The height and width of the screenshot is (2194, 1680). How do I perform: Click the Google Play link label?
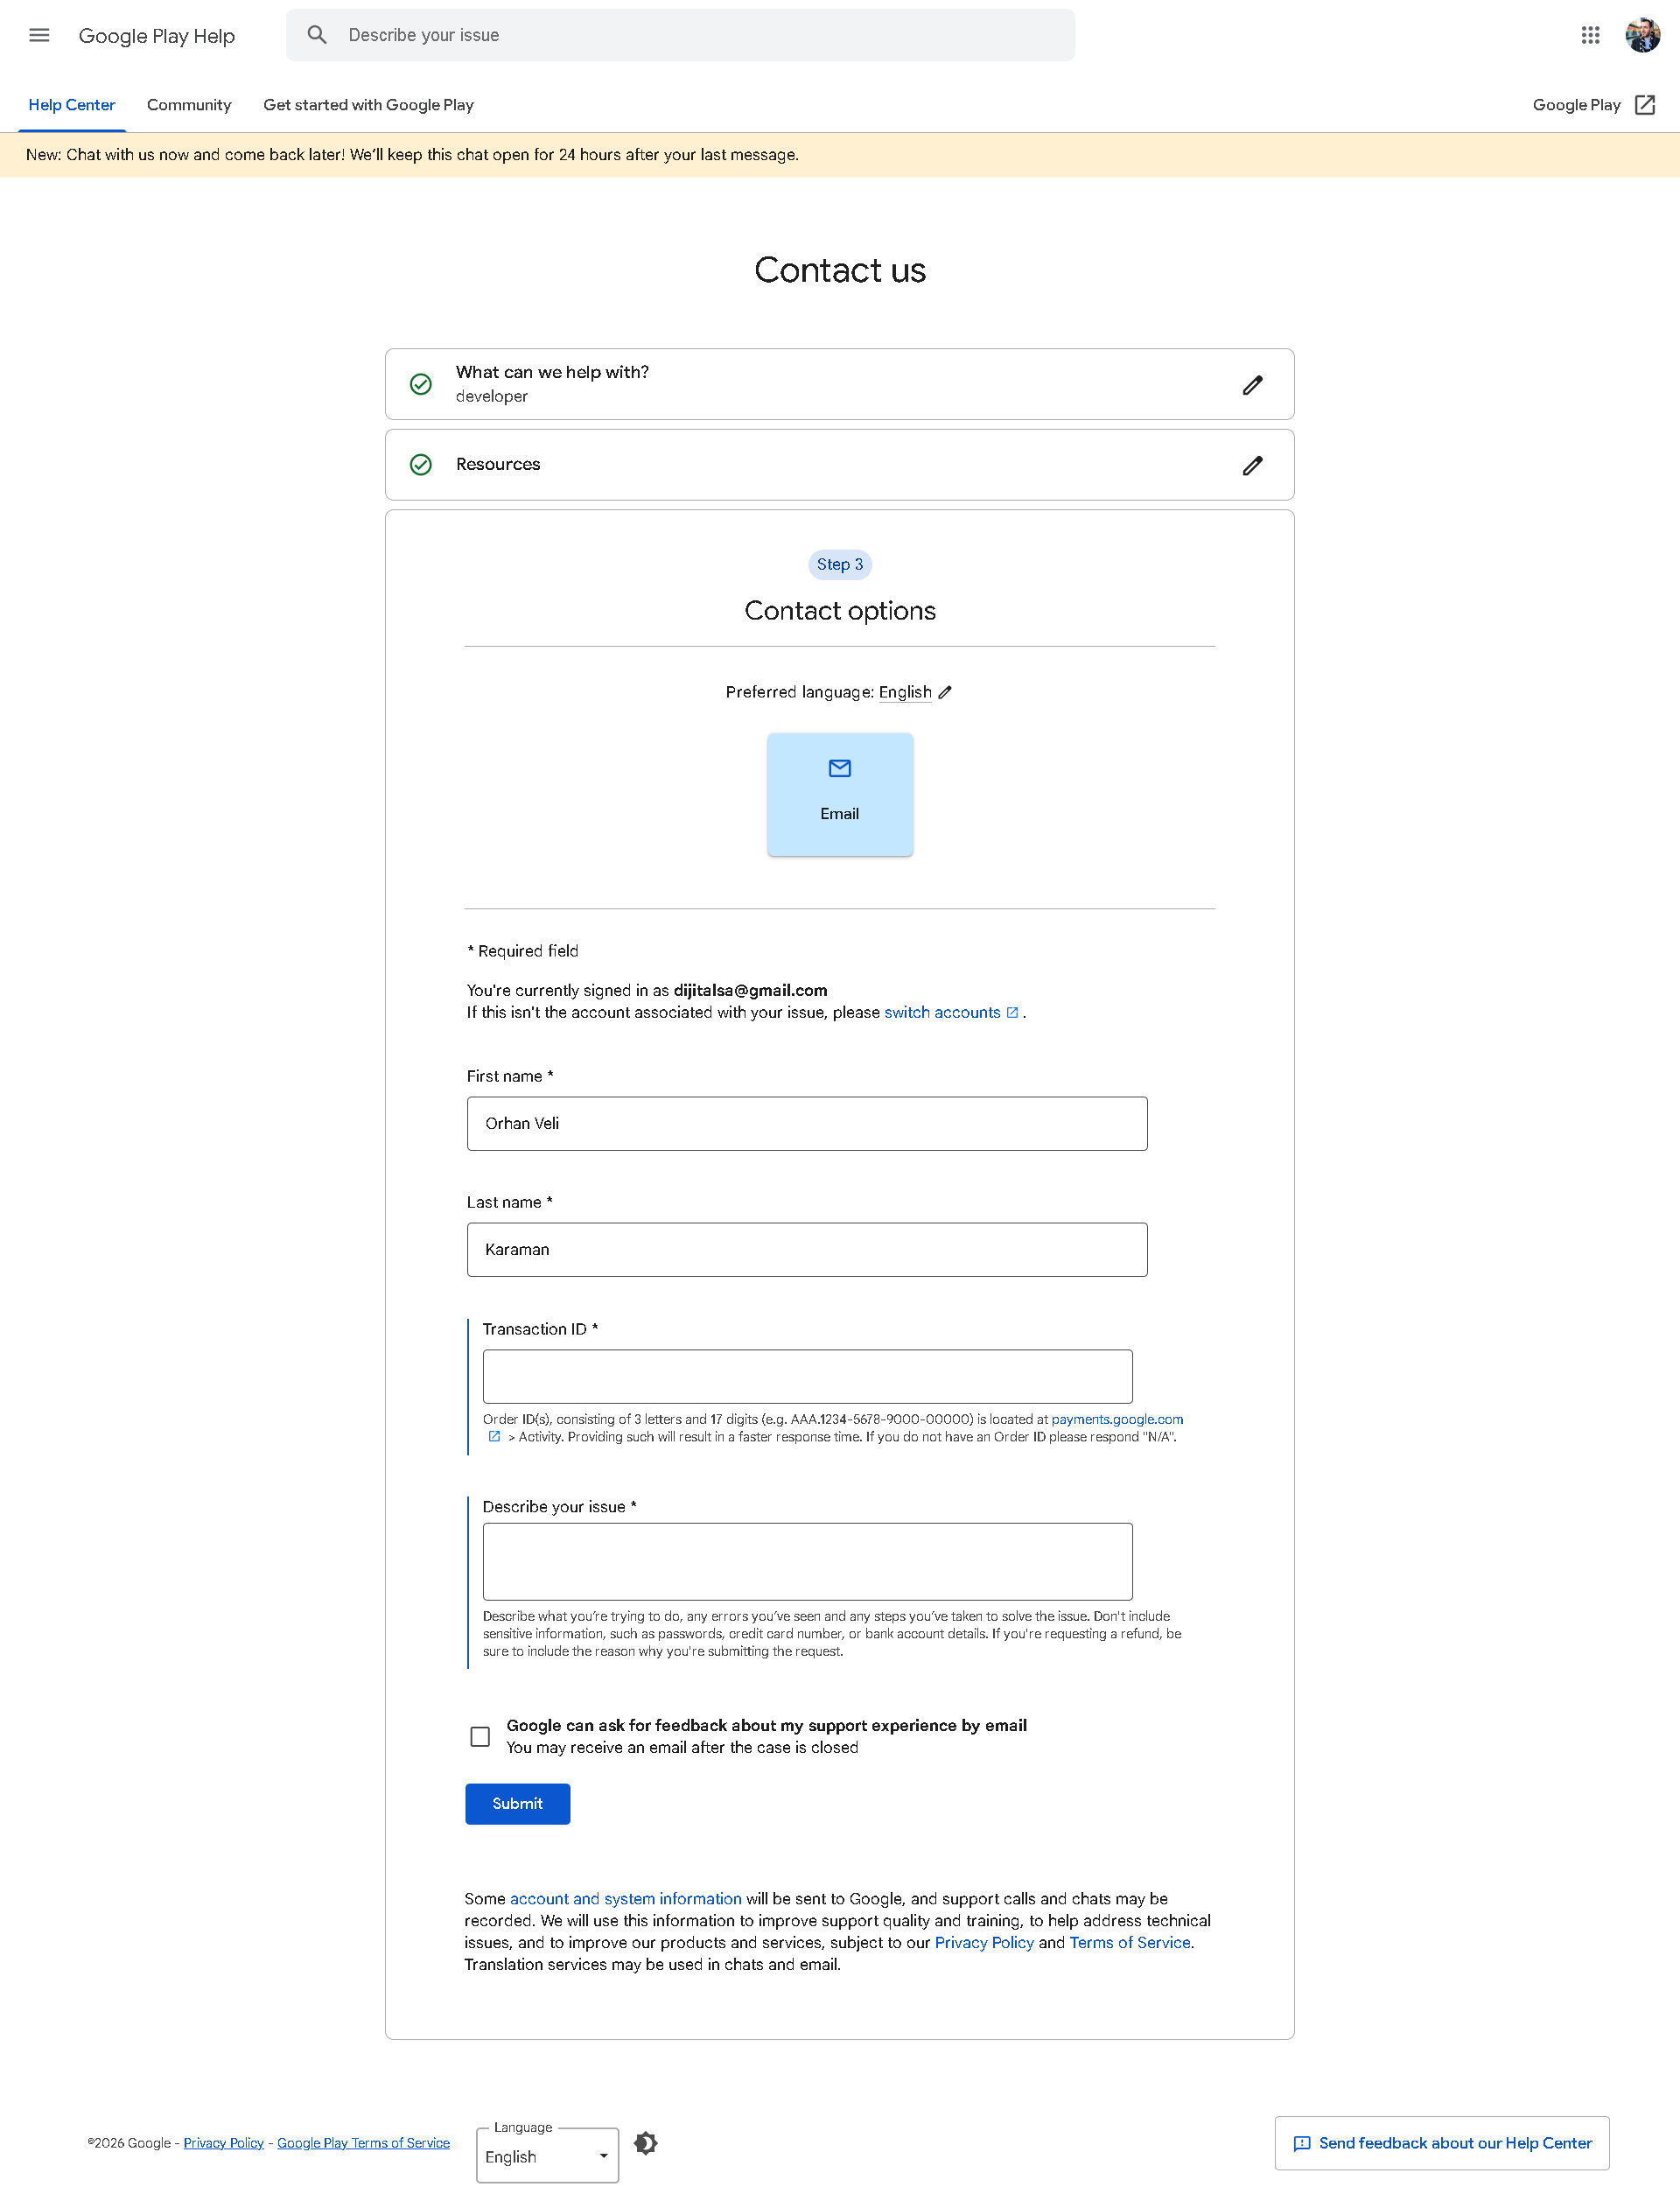(1576, 105)
